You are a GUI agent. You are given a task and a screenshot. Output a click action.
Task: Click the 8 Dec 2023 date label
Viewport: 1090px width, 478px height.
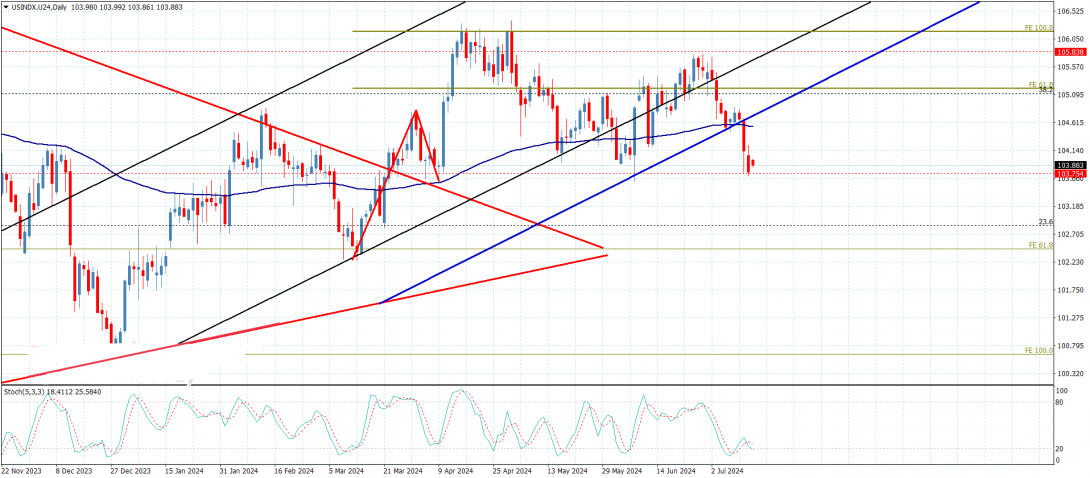coord(74,471)
